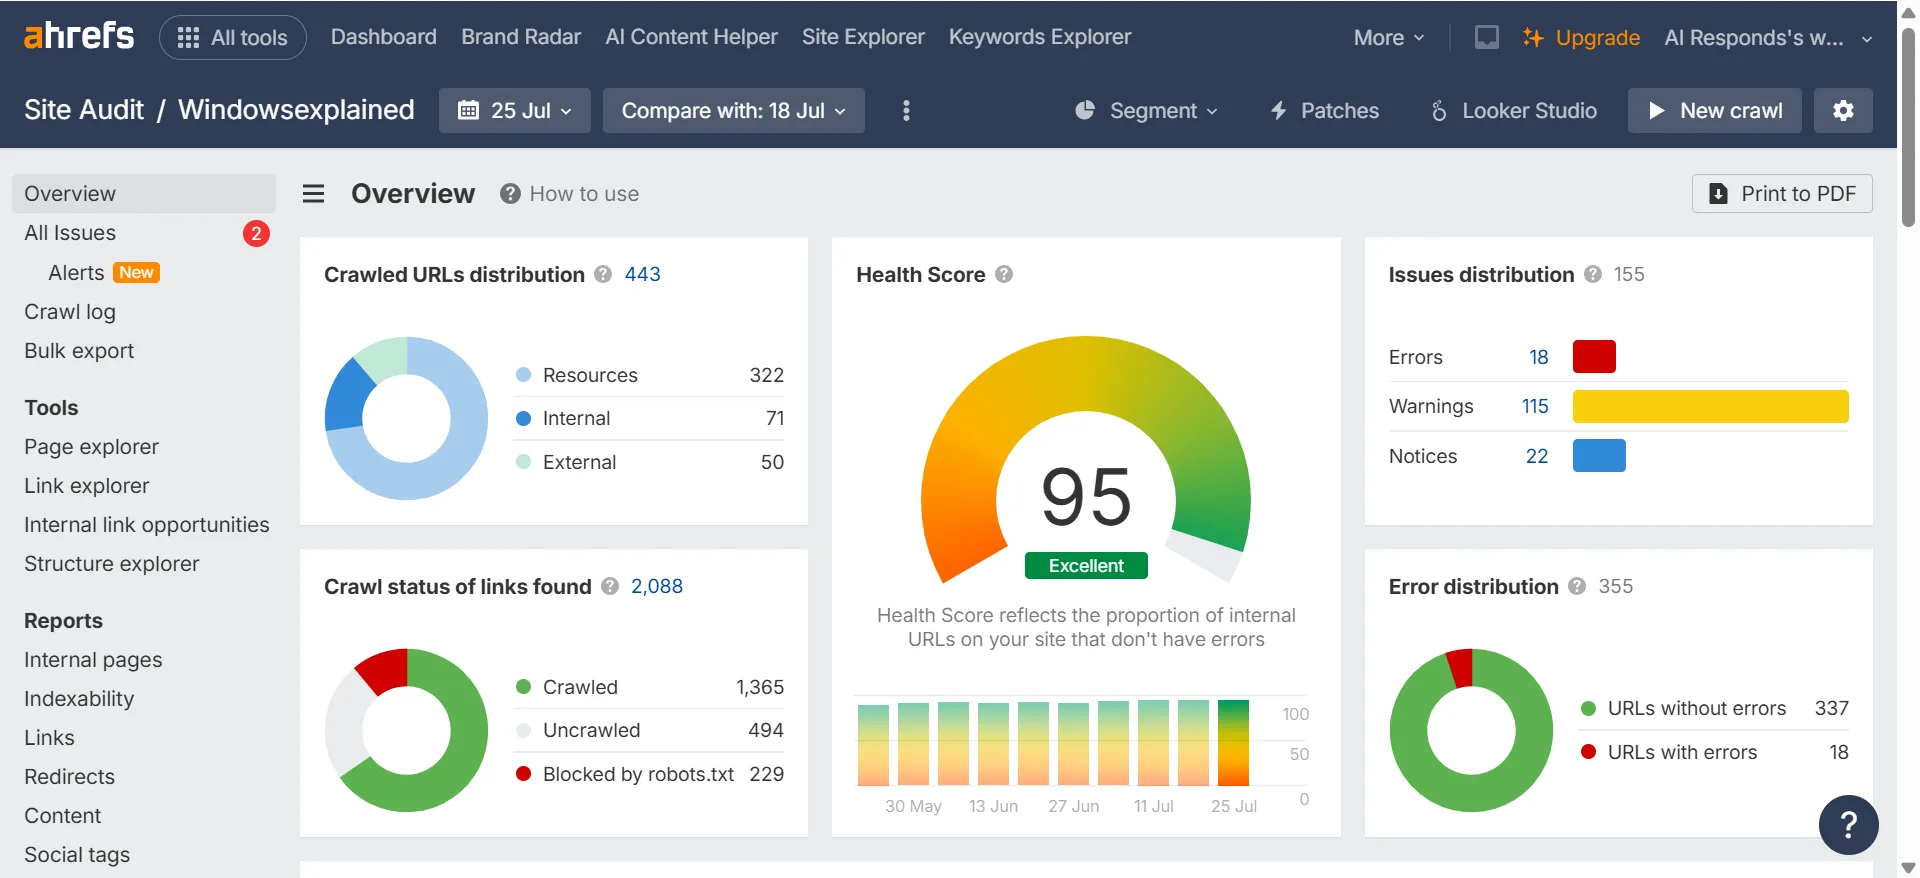Expand the Segment dropdown
This screenshot has width=1920, height=878.
(1147, 110)
